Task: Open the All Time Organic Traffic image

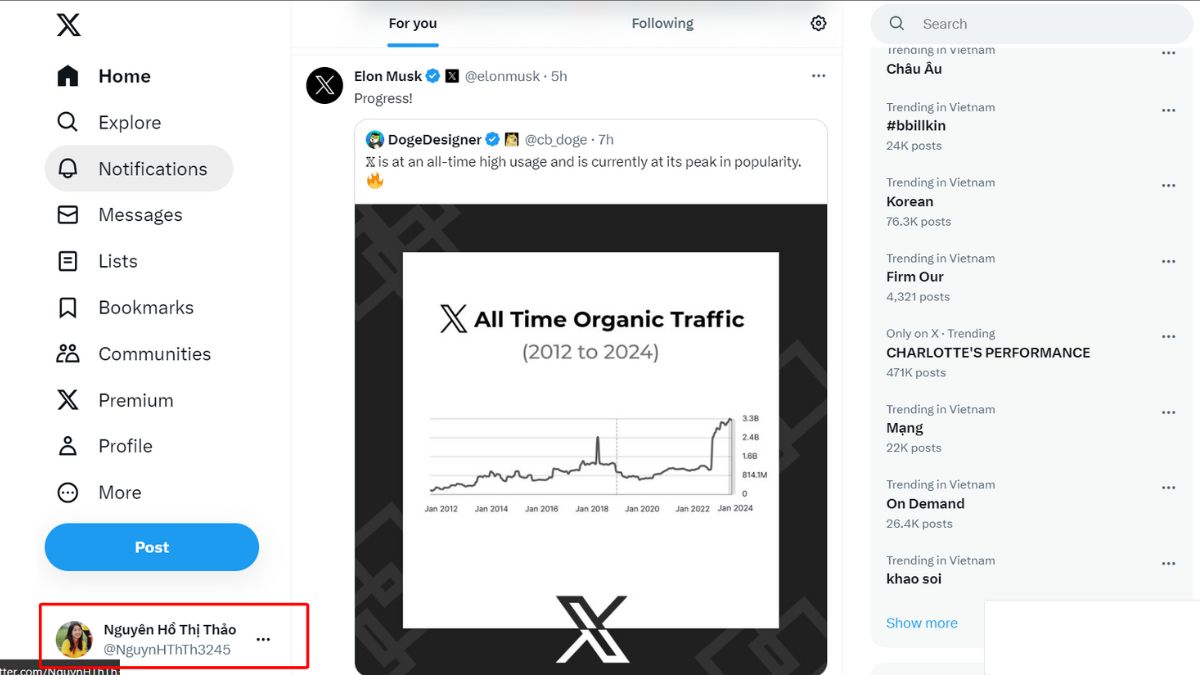Action: click(x=590, y=440)
